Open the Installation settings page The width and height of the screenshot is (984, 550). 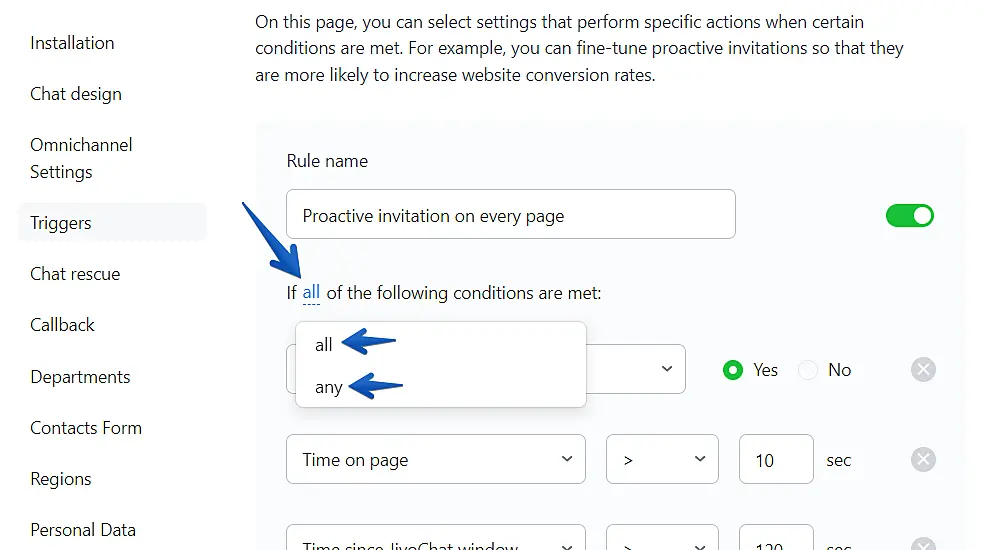72,43
